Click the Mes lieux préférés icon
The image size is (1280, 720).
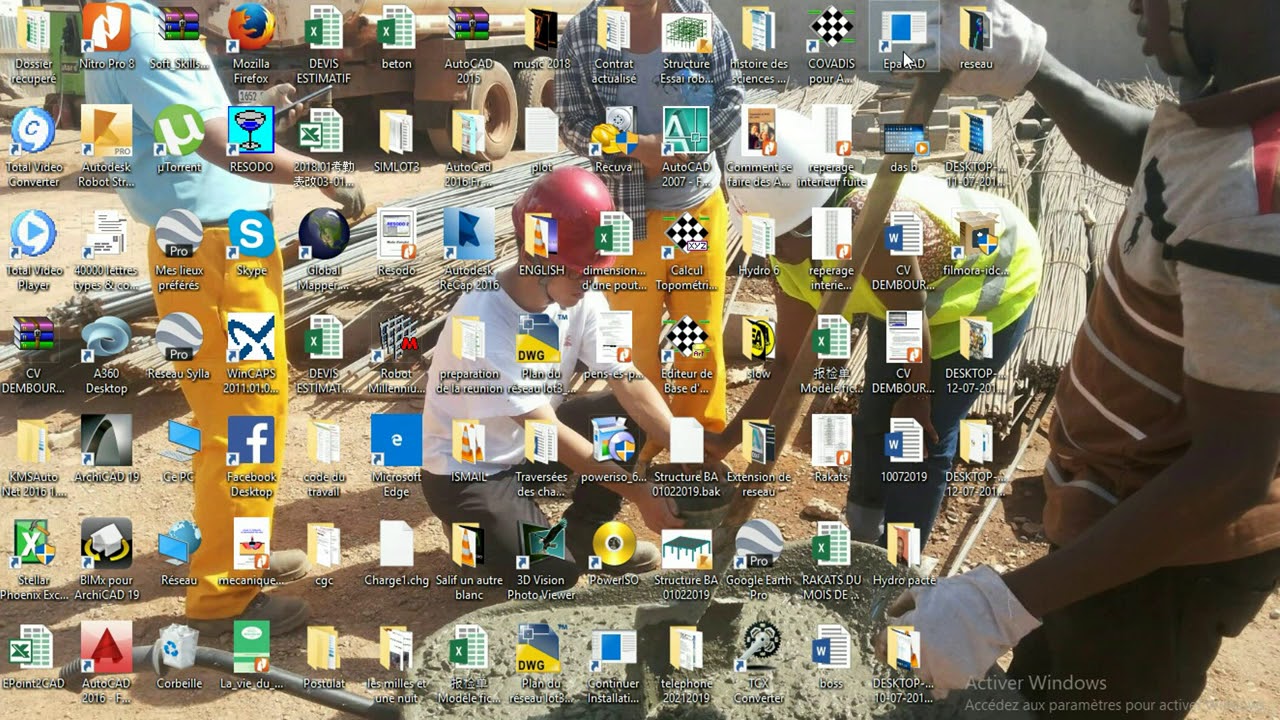(x=179, y=251)
